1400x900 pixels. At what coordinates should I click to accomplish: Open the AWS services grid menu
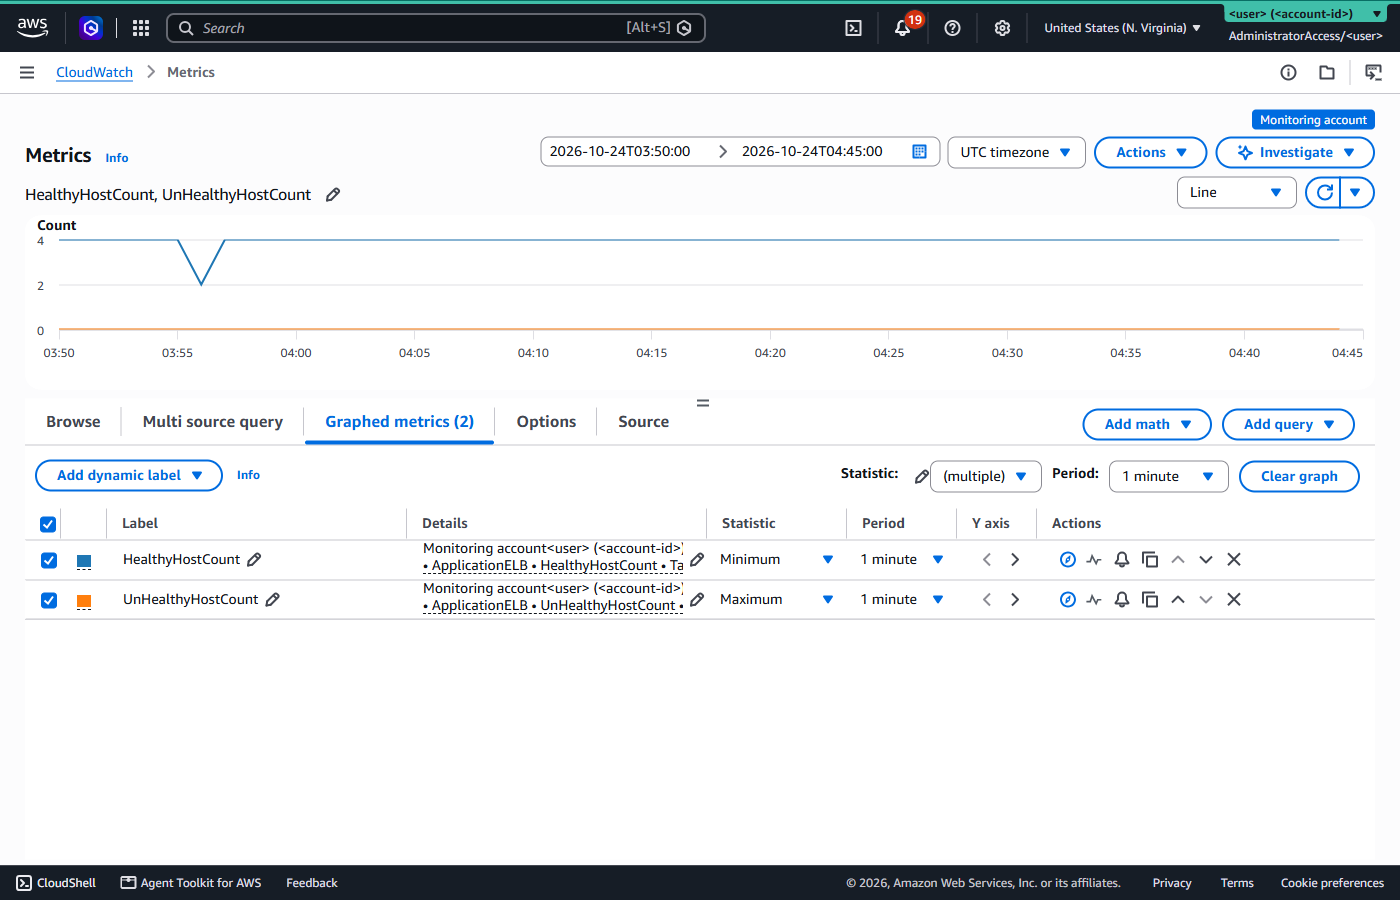[141, 28]
